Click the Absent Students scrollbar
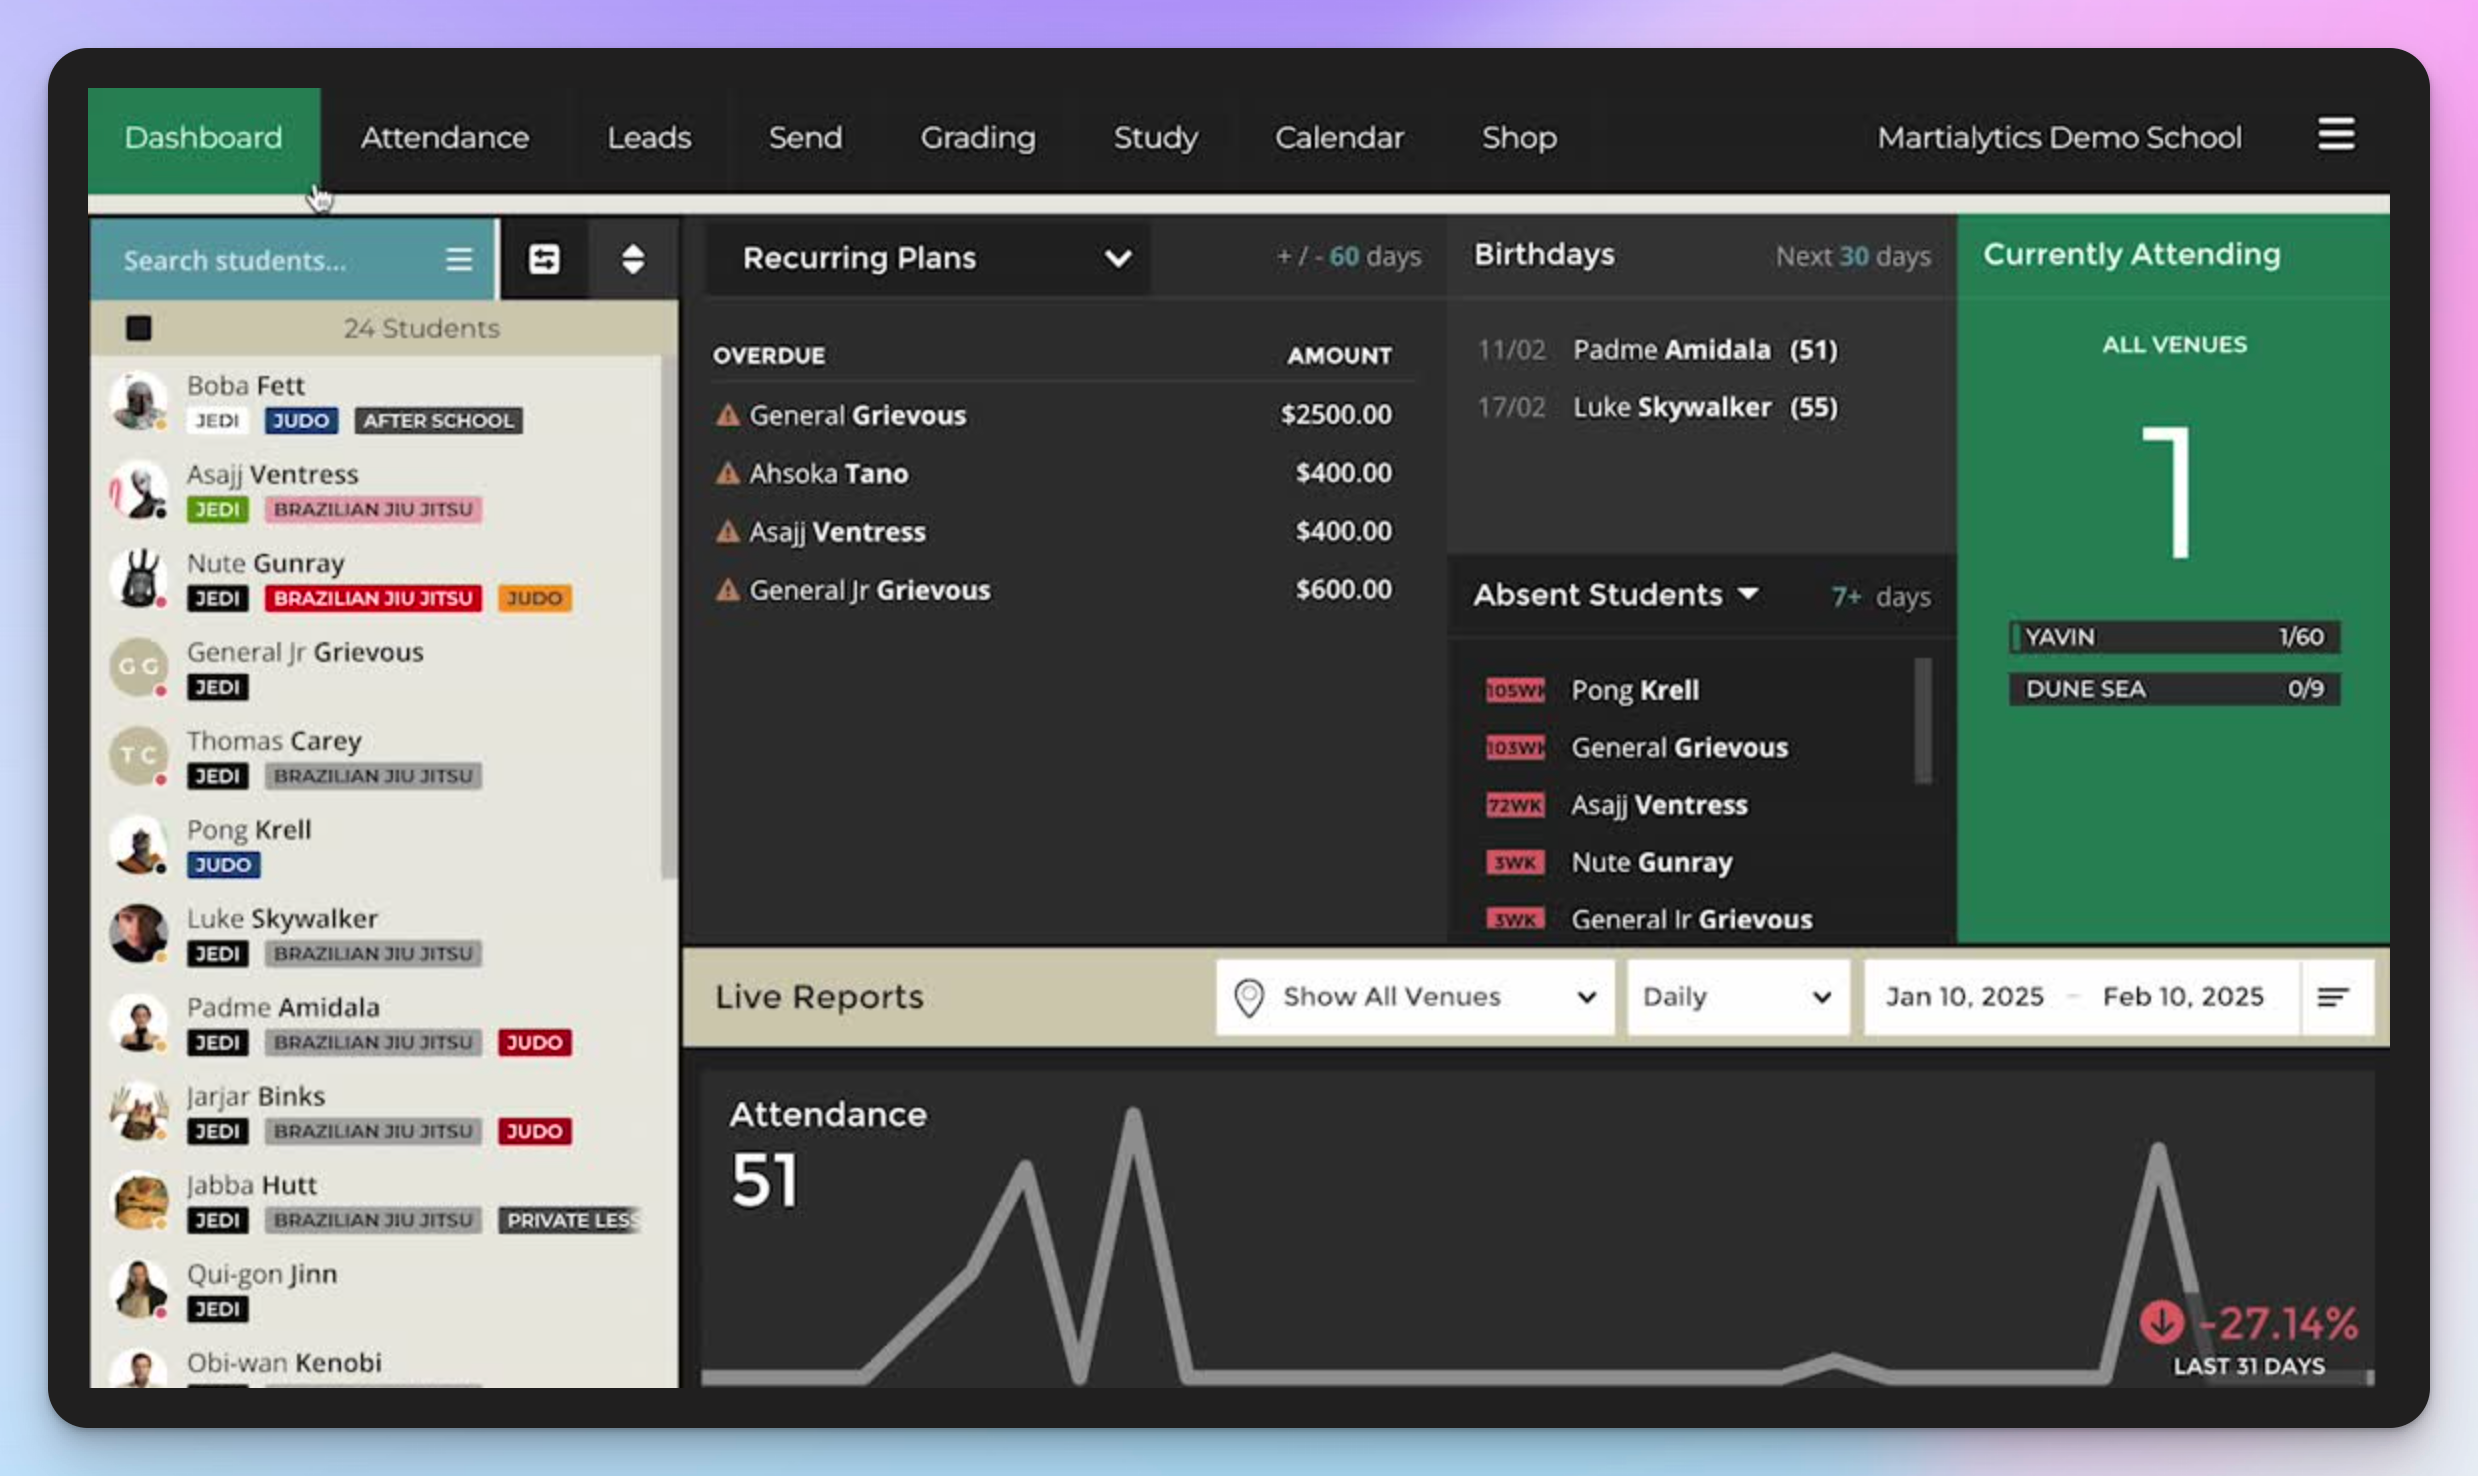 tap(1922, 720)
